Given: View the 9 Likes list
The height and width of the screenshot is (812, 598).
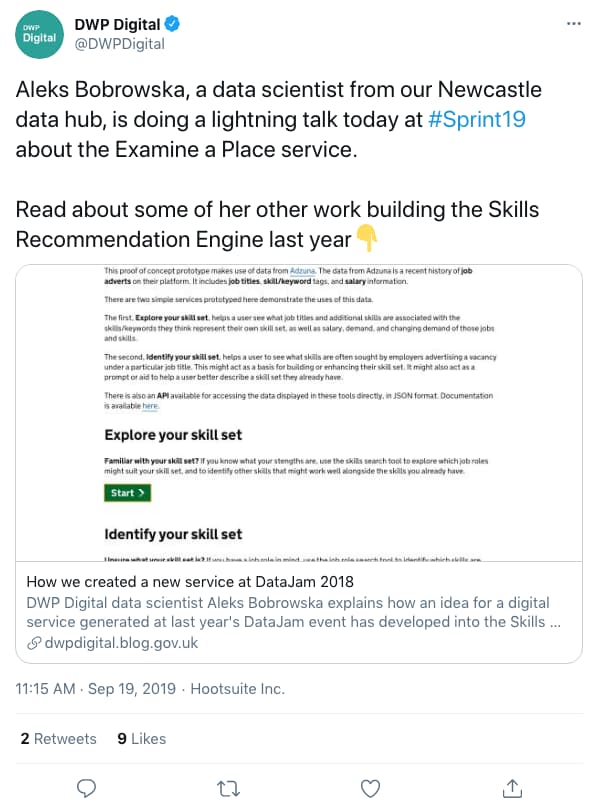Looking at the screenshot, I should tap(142, 738).
